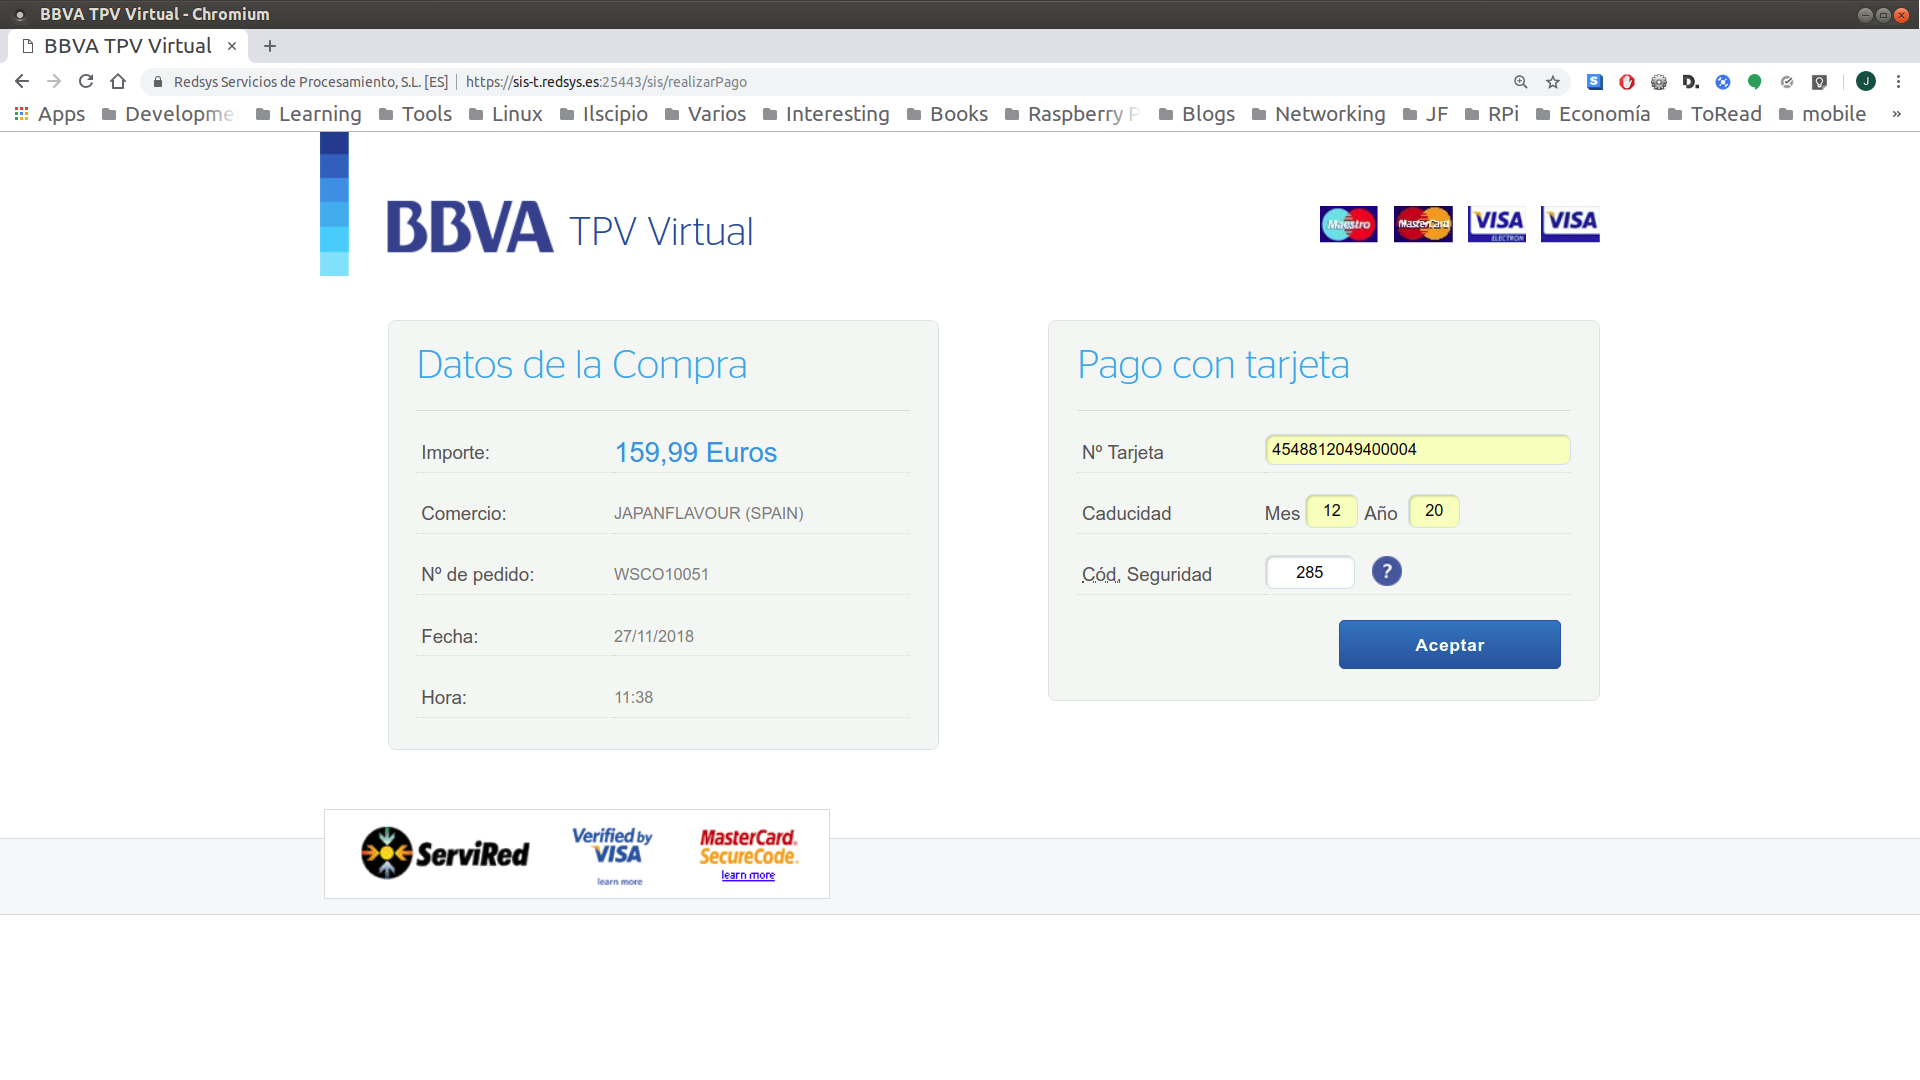Click the Visa Electron card logo

coord(1496,224)
